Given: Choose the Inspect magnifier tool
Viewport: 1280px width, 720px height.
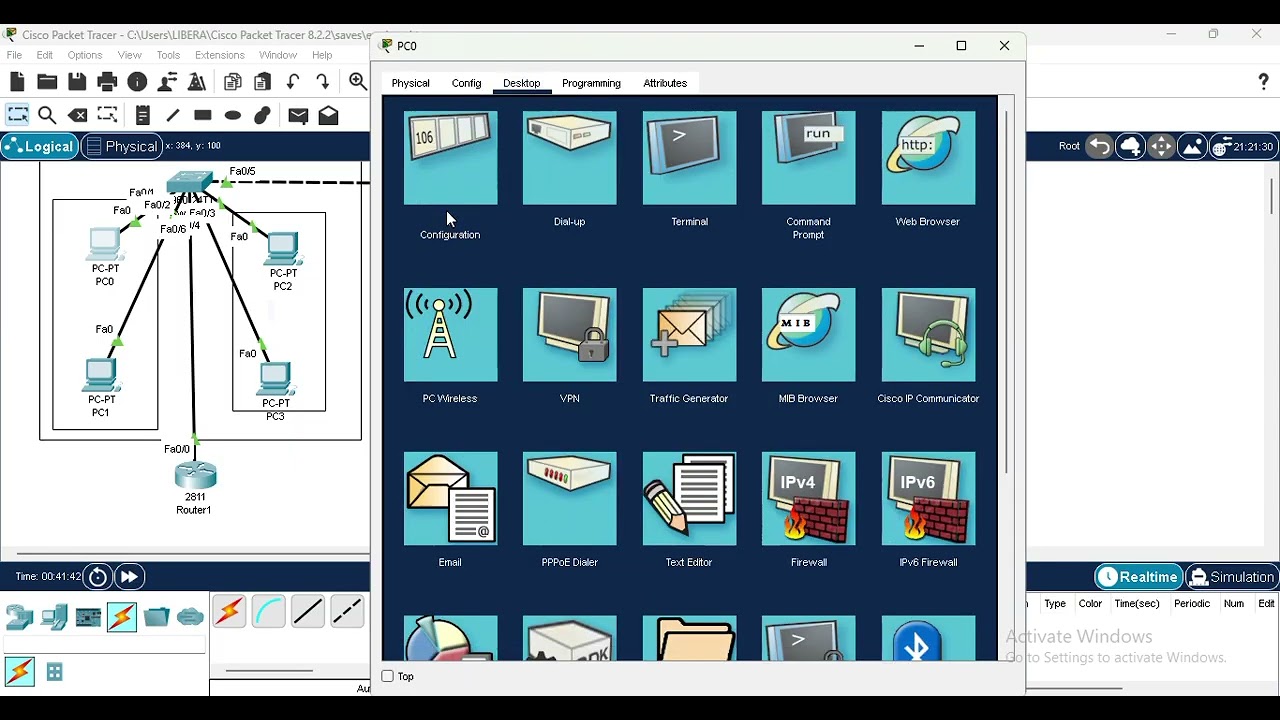Looking at the screenshot, I should tap(47, 116).
